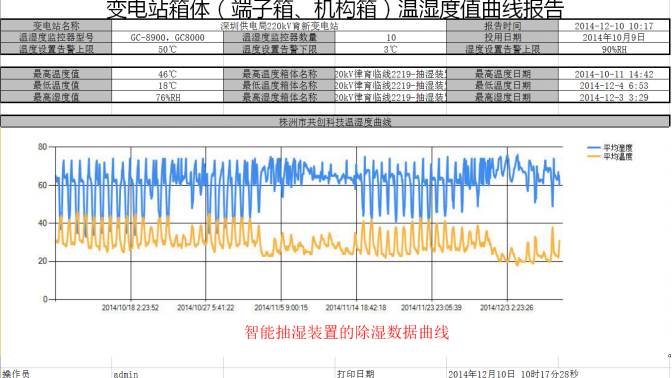Click the humidity alarm limit cell 90%RH
The image size is (672, 378).
(614, 49)
